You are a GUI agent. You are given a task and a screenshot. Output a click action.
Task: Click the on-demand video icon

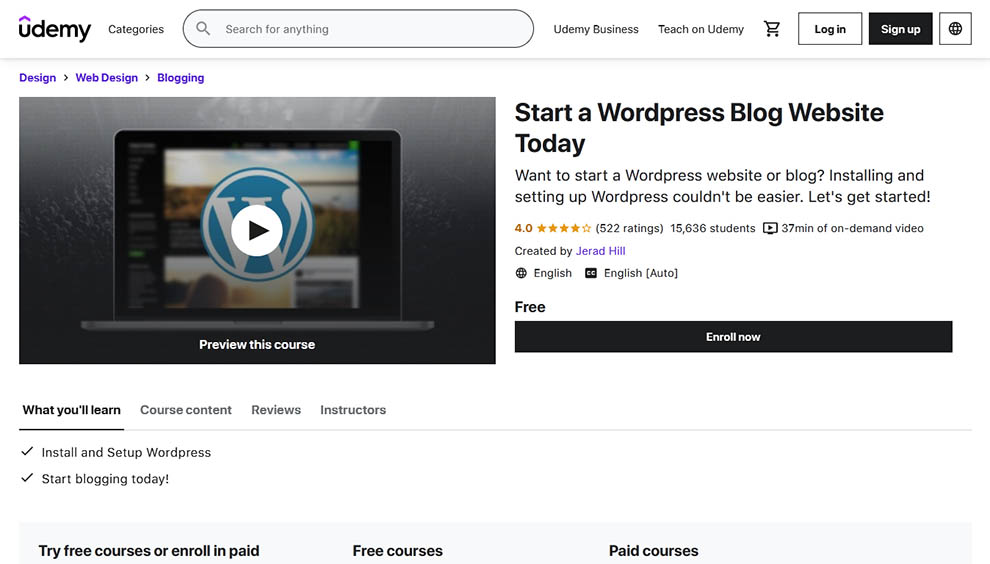pyautogui.click(x=770, y=228)
